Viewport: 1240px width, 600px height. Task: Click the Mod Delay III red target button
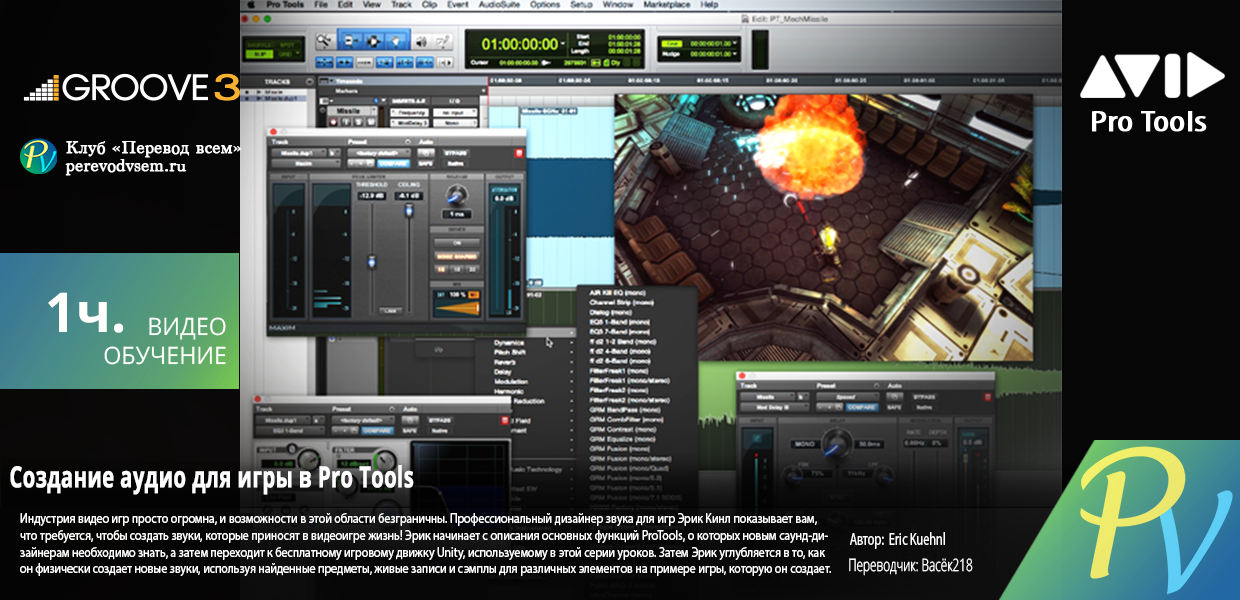coord(987,395)
